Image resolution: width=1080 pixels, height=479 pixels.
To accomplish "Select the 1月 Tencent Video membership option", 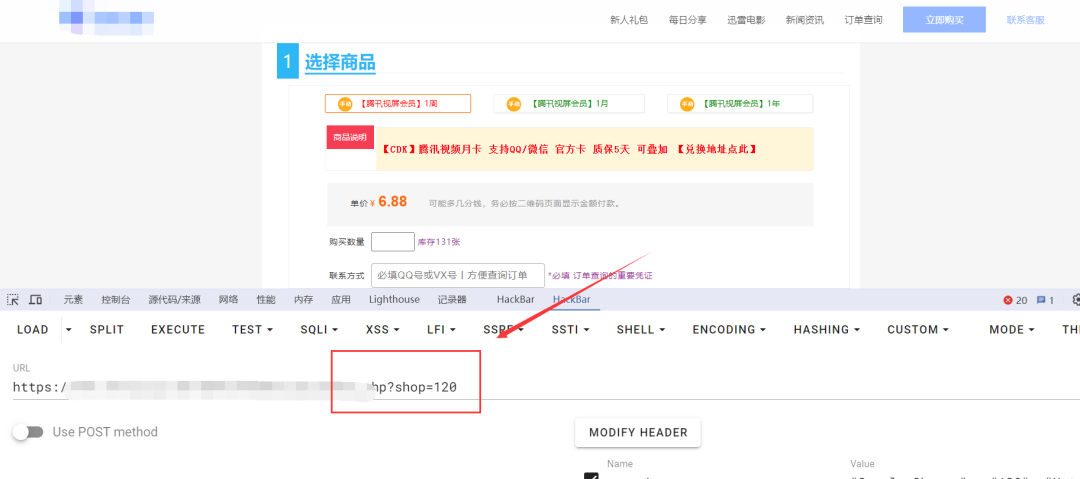I will pos(568,103).
